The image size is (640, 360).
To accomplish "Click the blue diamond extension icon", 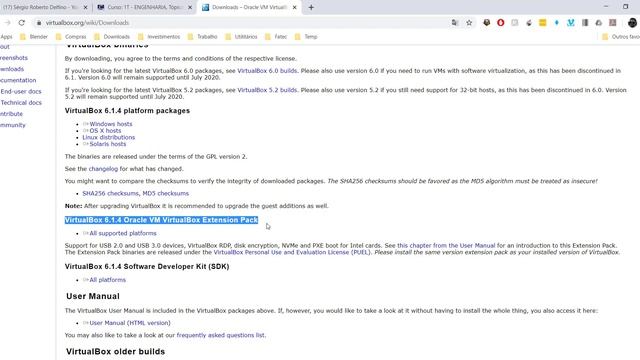I will [556, 23].
